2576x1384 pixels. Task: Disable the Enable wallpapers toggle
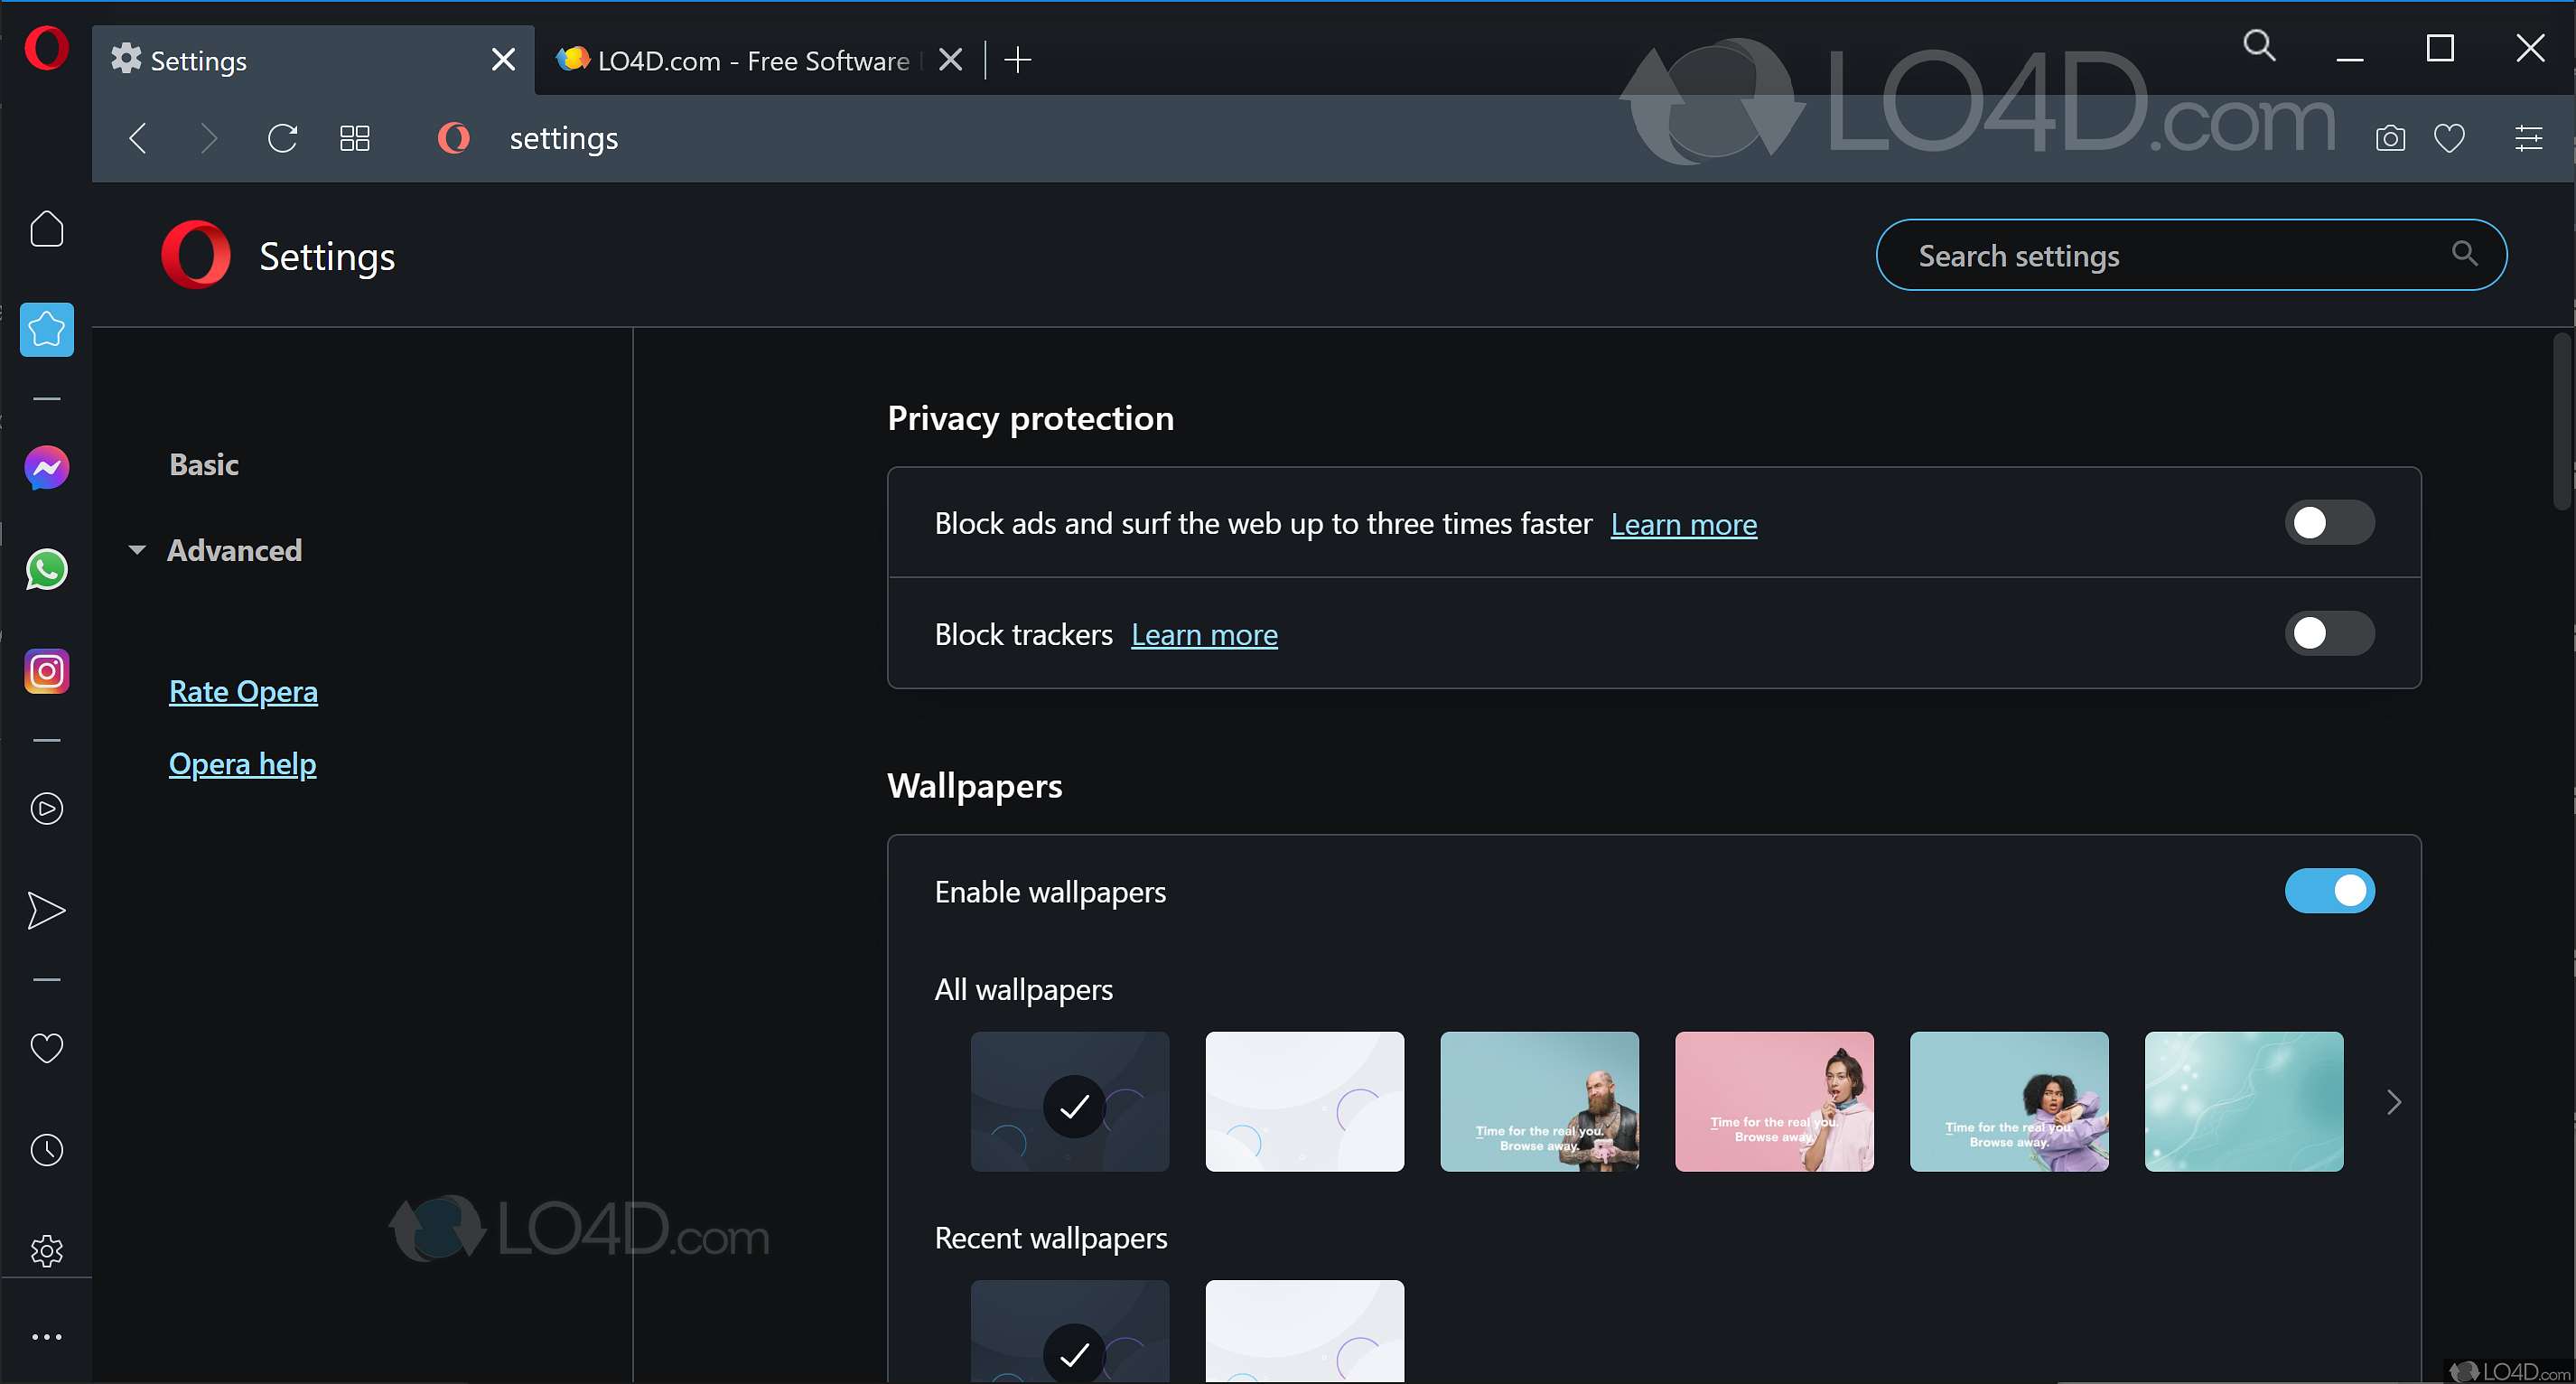(x=2330, y=891)
